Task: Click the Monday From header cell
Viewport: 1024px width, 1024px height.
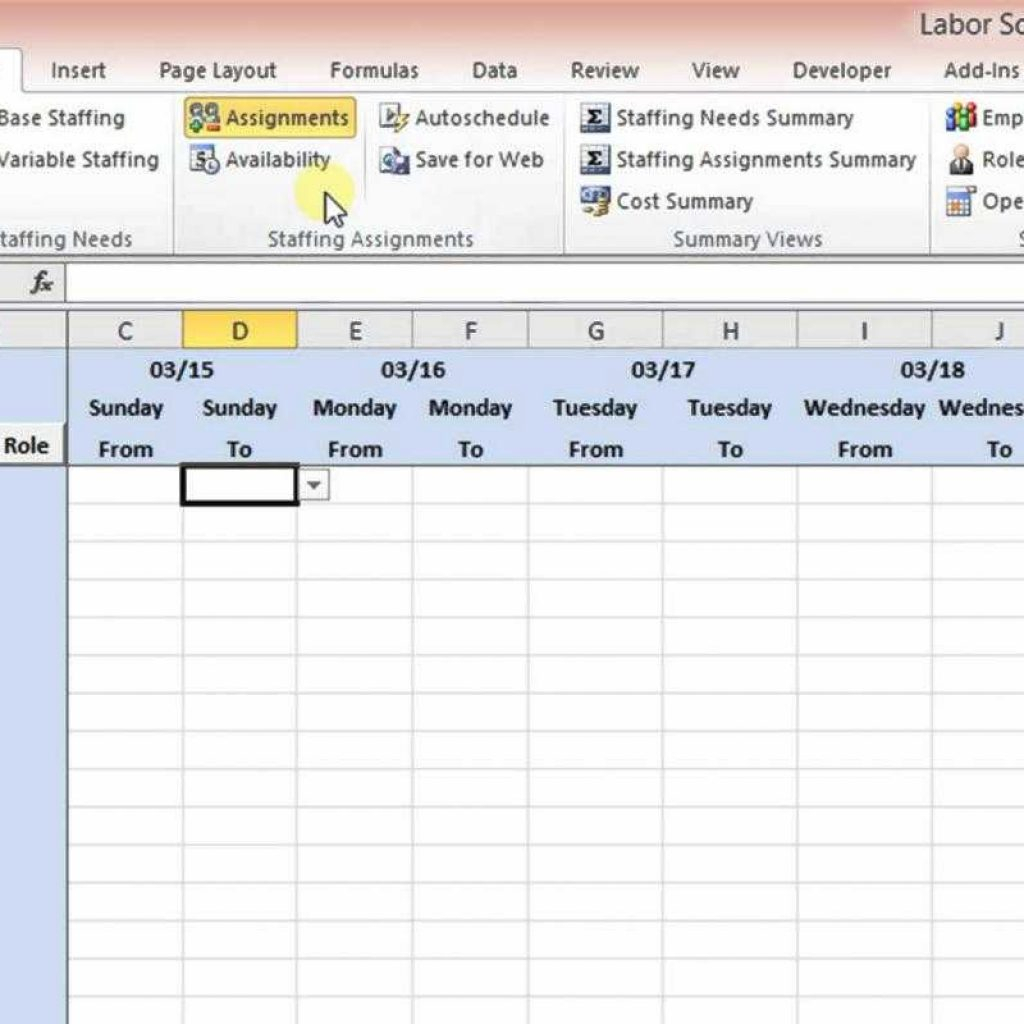Action: 355,449
